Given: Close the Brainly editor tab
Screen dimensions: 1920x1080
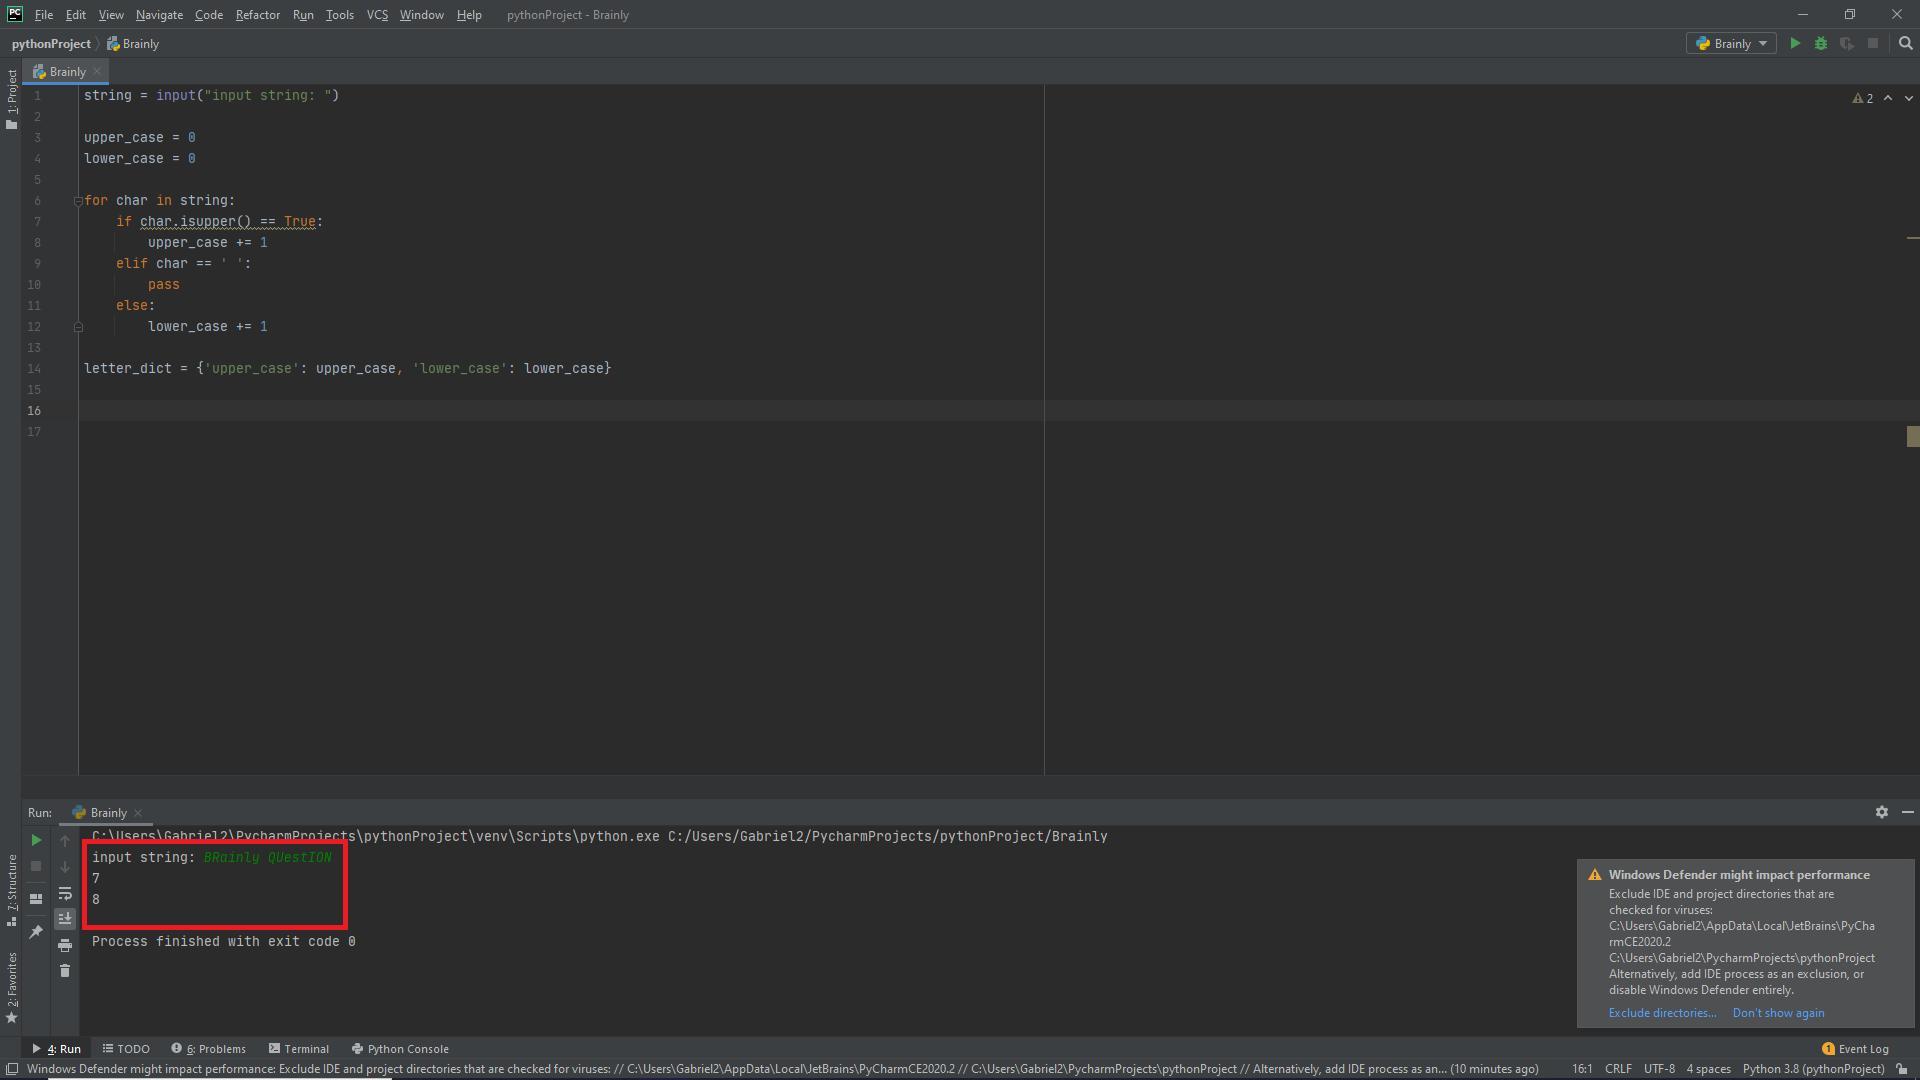Looking at the screenshot, I should click(97, 72).
